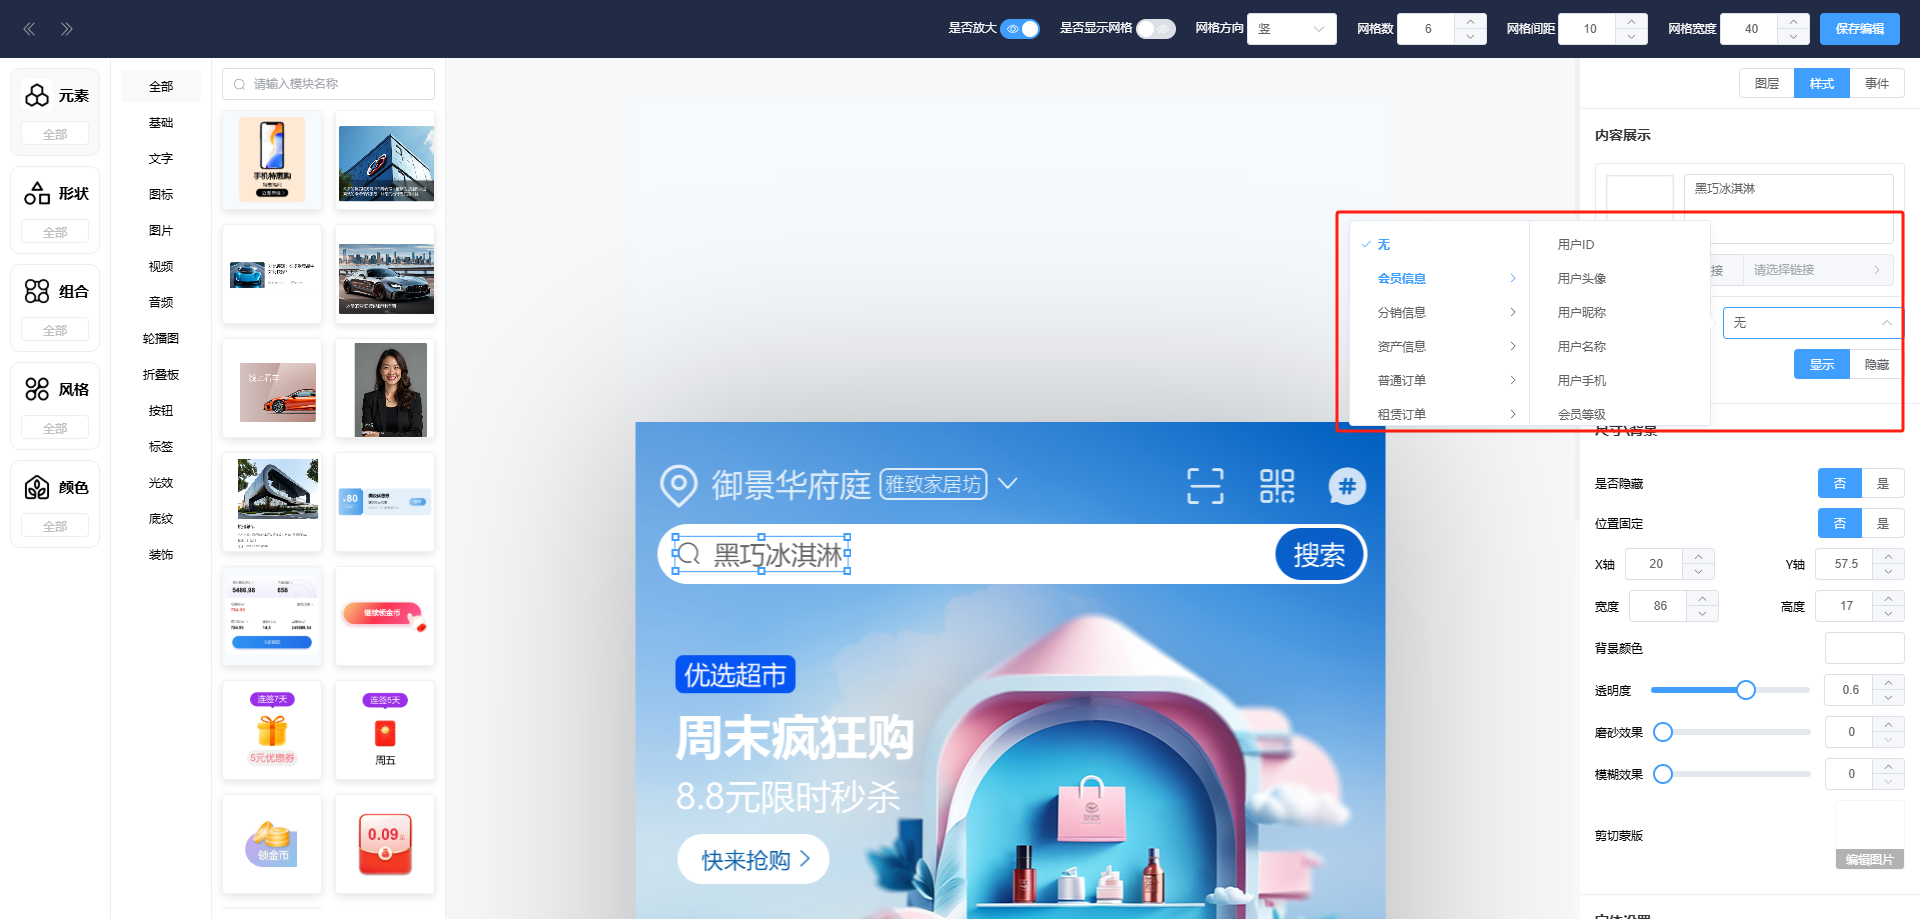Open the 颜色 color category icon

point(37,487)
